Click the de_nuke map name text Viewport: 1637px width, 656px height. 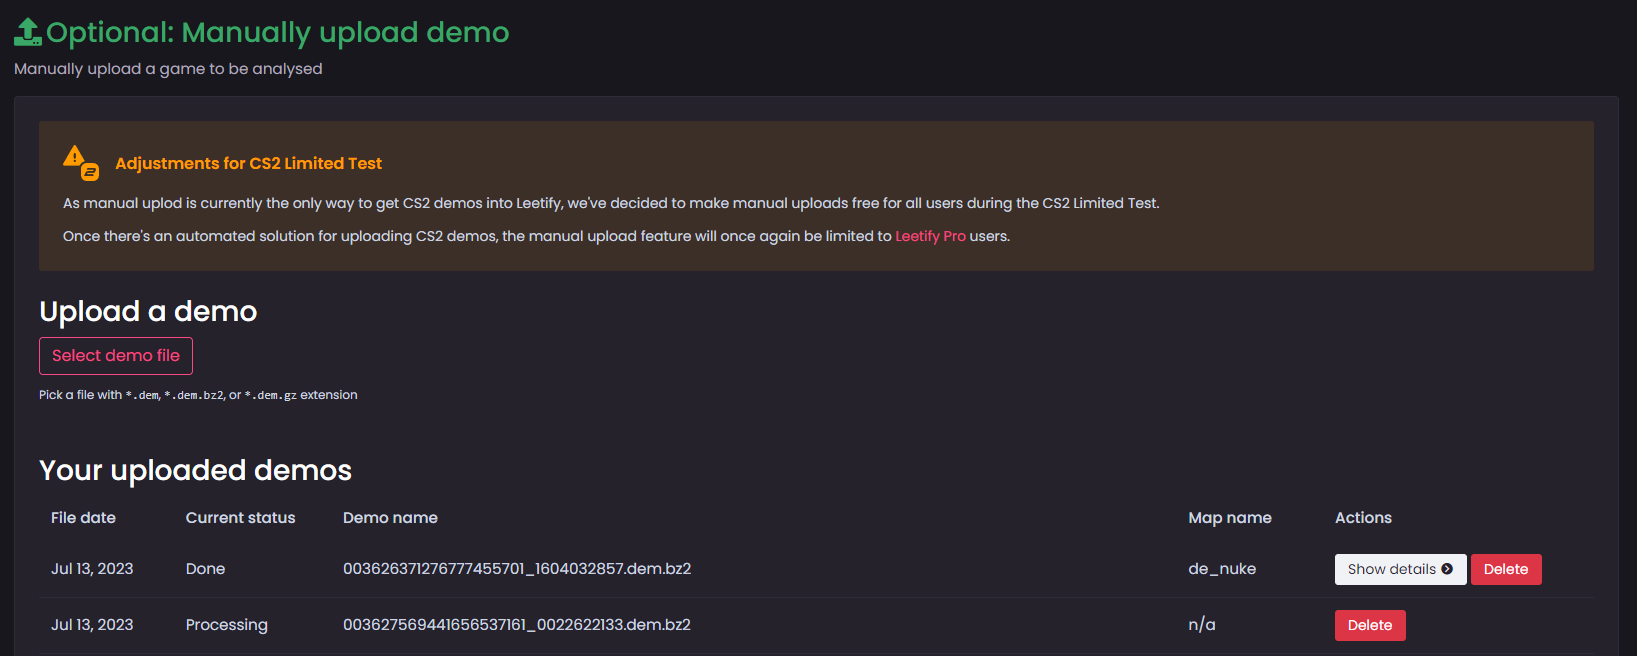click(1222, 568)
